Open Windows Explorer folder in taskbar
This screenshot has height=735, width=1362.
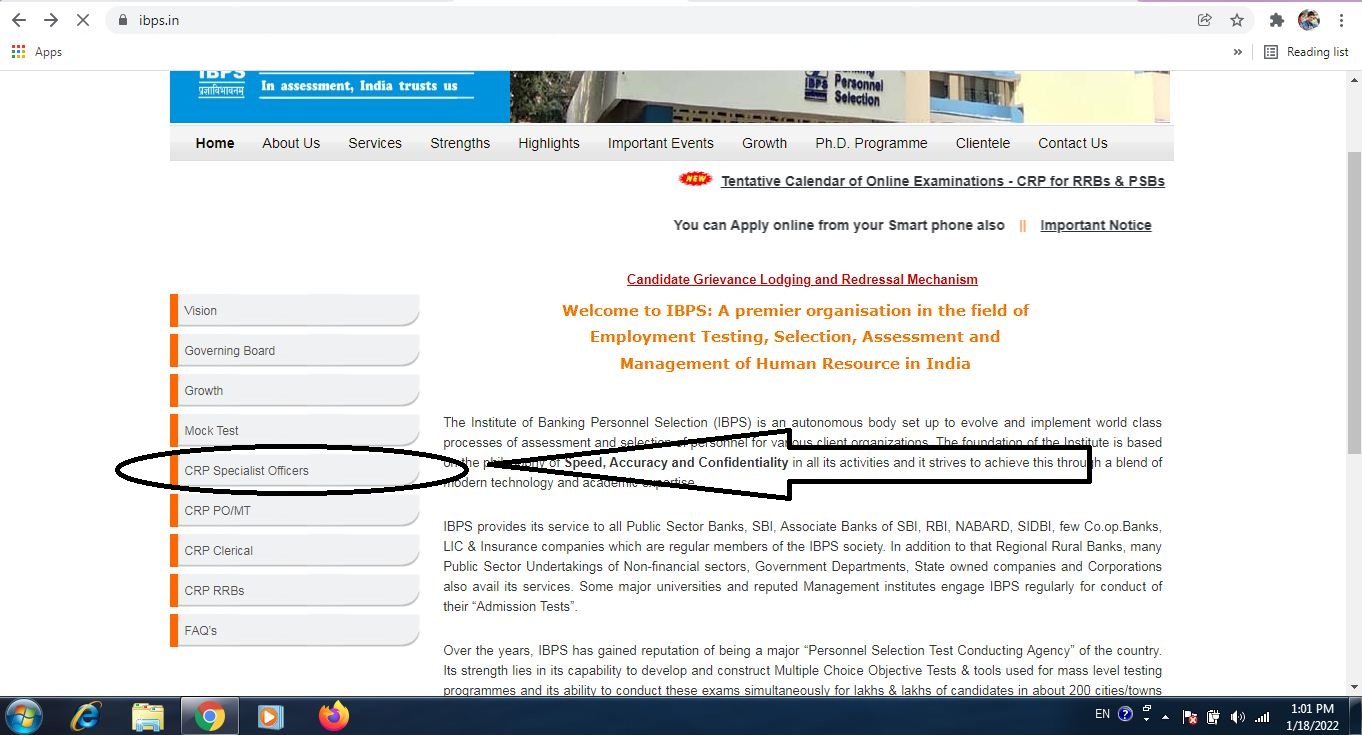[148, 716]
